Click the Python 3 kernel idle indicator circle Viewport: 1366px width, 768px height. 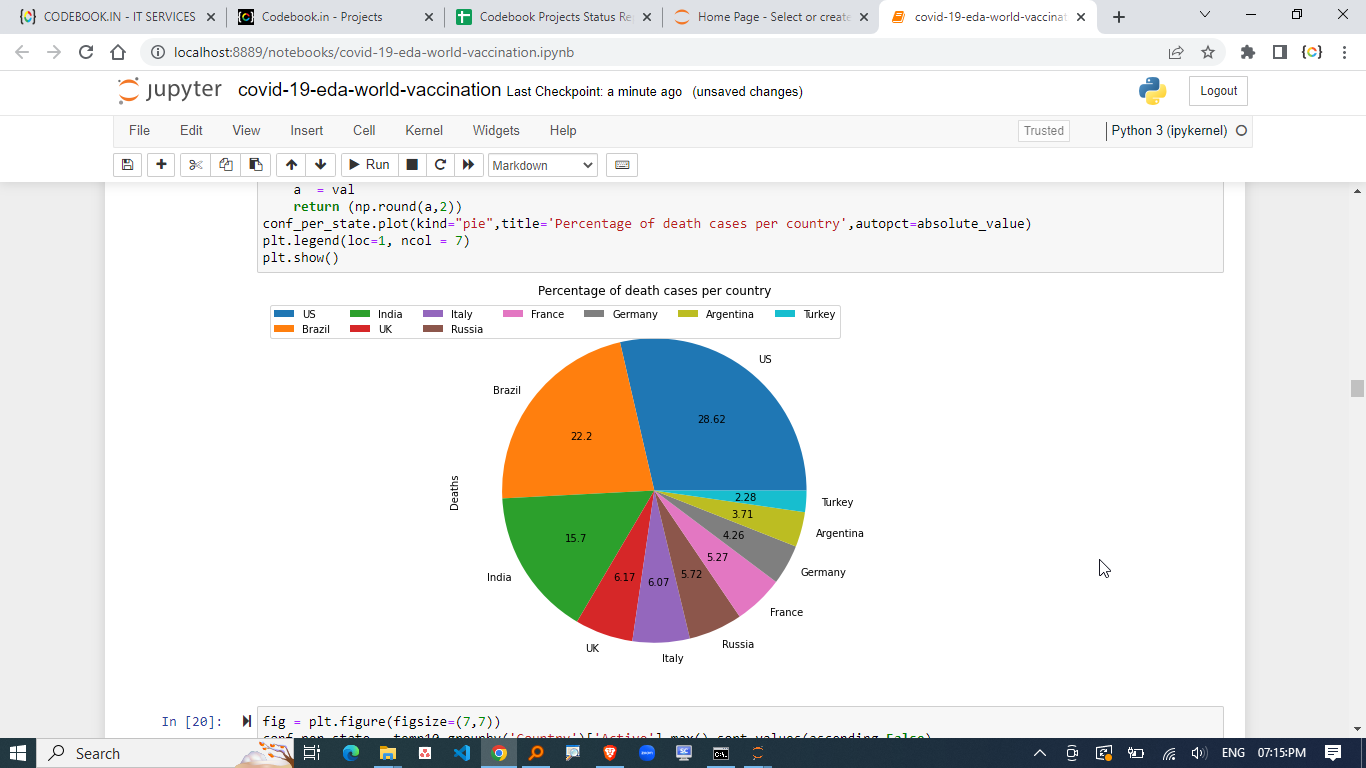coord(1242,131)
